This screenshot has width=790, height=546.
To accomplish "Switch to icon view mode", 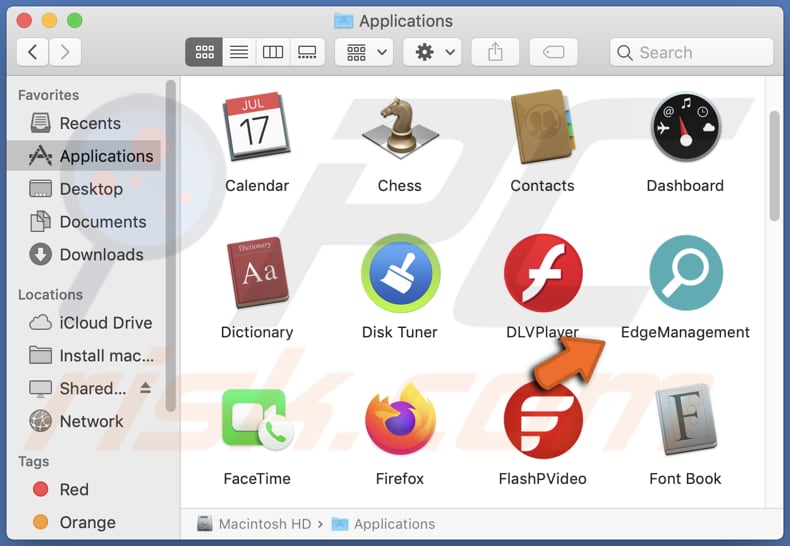I will pyautogui.click(x=205, y=52).
